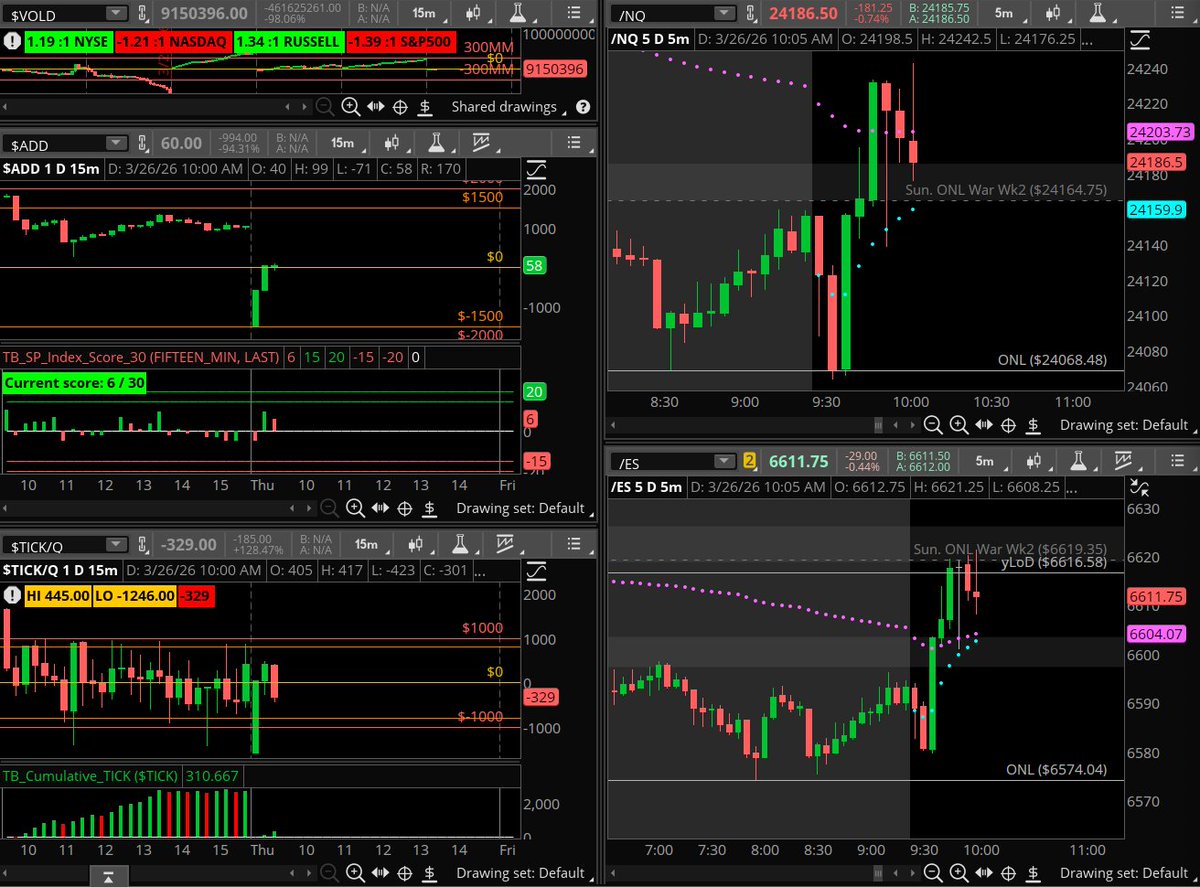Click the TB_Cumulative_TICK study label
Viewport: 1200px width, 887px height.
click(x=90, y=775)
